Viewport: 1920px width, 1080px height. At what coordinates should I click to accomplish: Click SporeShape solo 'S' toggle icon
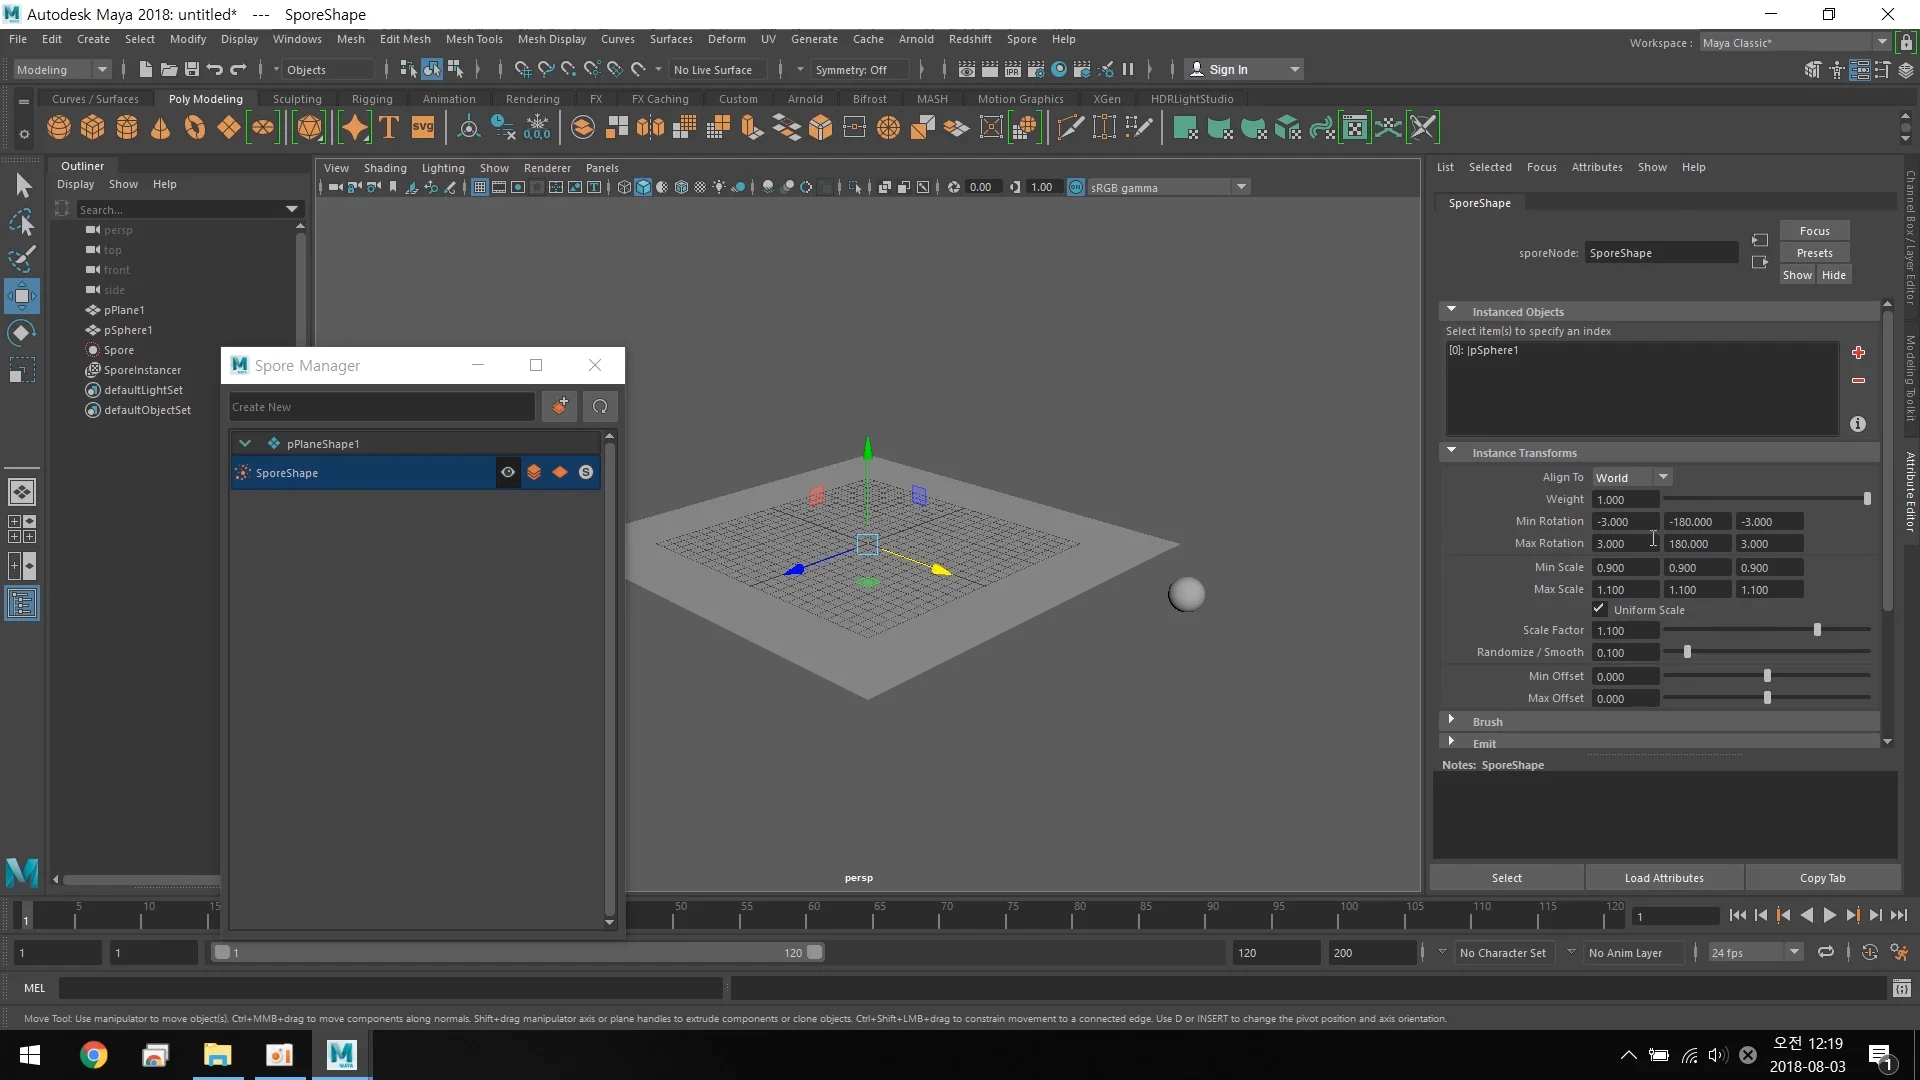(x=586, y=472)
